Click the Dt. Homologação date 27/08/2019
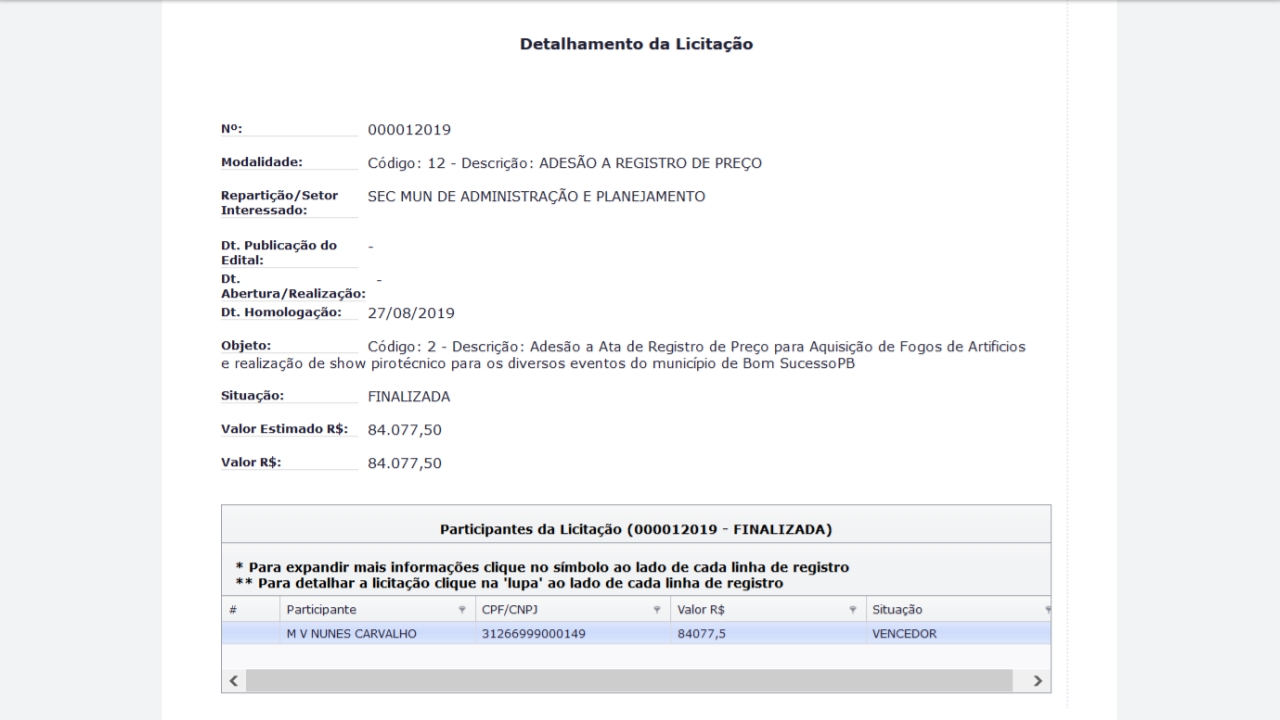The height and width of the screenshot is (720, 1280). (x=411, y=313)
